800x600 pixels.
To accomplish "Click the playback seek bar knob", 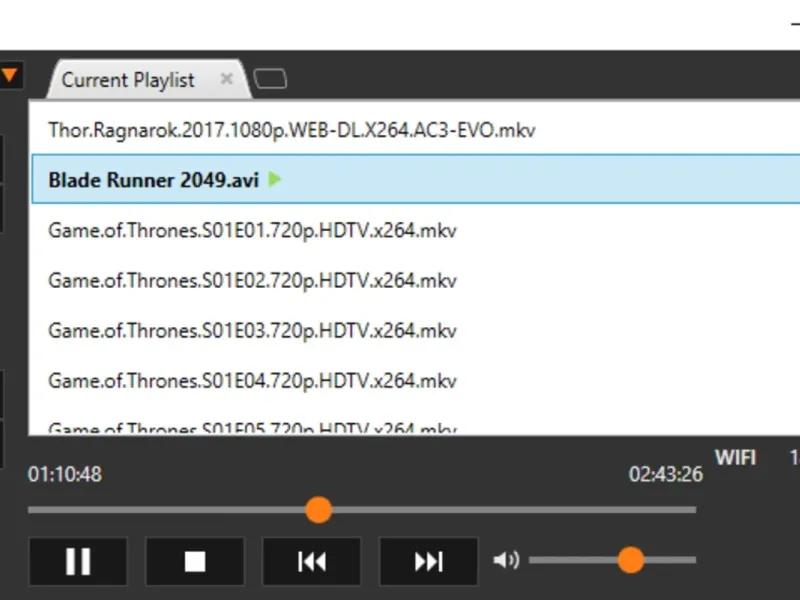I will point(319,510).
